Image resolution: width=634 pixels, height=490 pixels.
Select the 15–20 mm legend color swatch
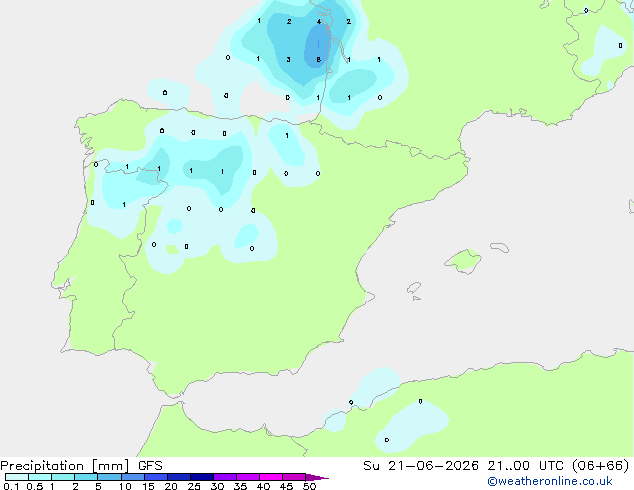point(156,477)
